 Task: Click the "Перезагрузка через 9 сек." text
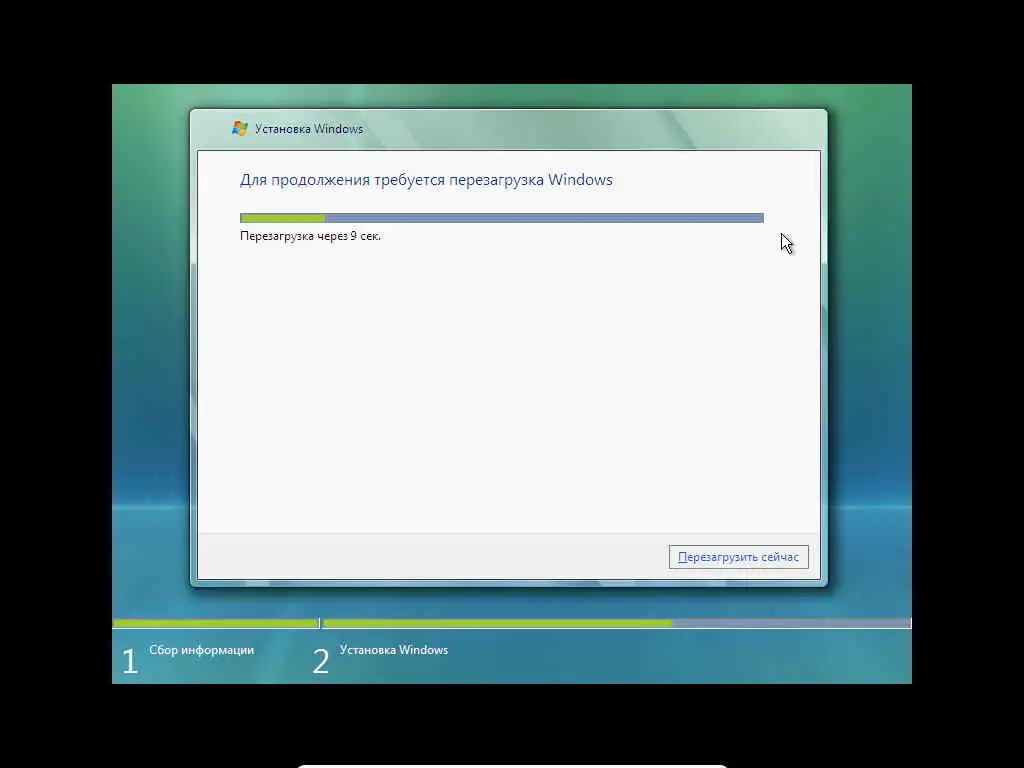310,236
